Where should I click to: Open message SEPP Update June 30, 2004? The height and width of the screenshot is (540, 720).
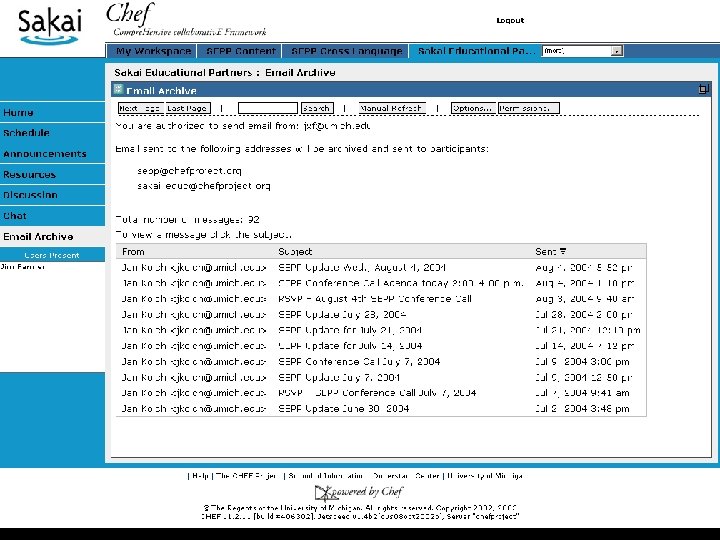pos(343,409)
